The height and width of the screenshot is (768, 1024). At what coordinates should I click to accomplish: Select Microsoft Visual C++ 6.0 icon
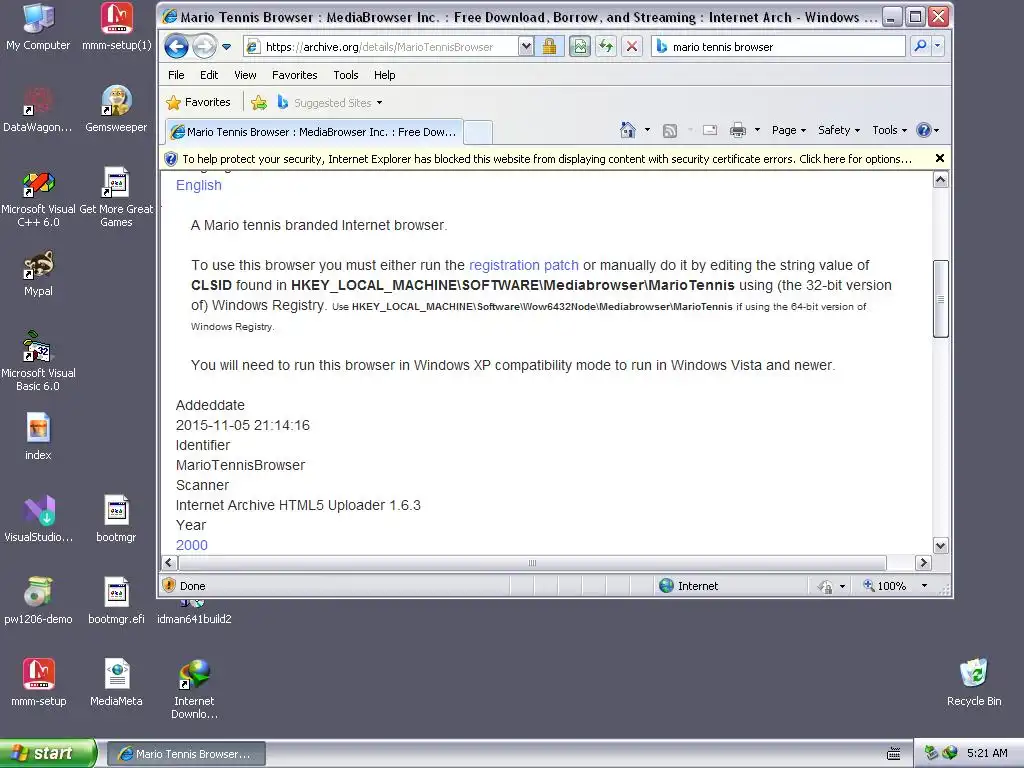[38, 199]
